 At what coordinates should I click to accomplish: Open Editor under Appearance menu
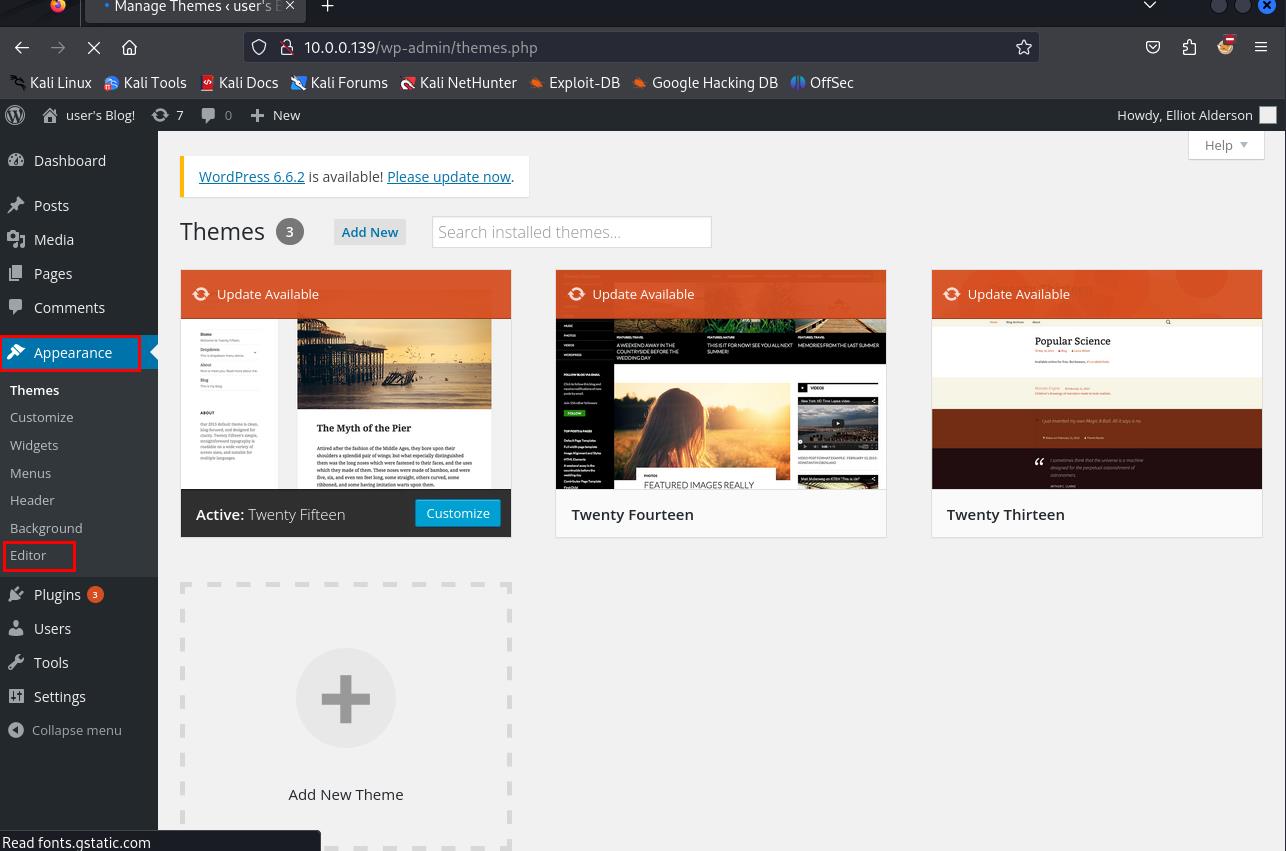pos(28,555)
